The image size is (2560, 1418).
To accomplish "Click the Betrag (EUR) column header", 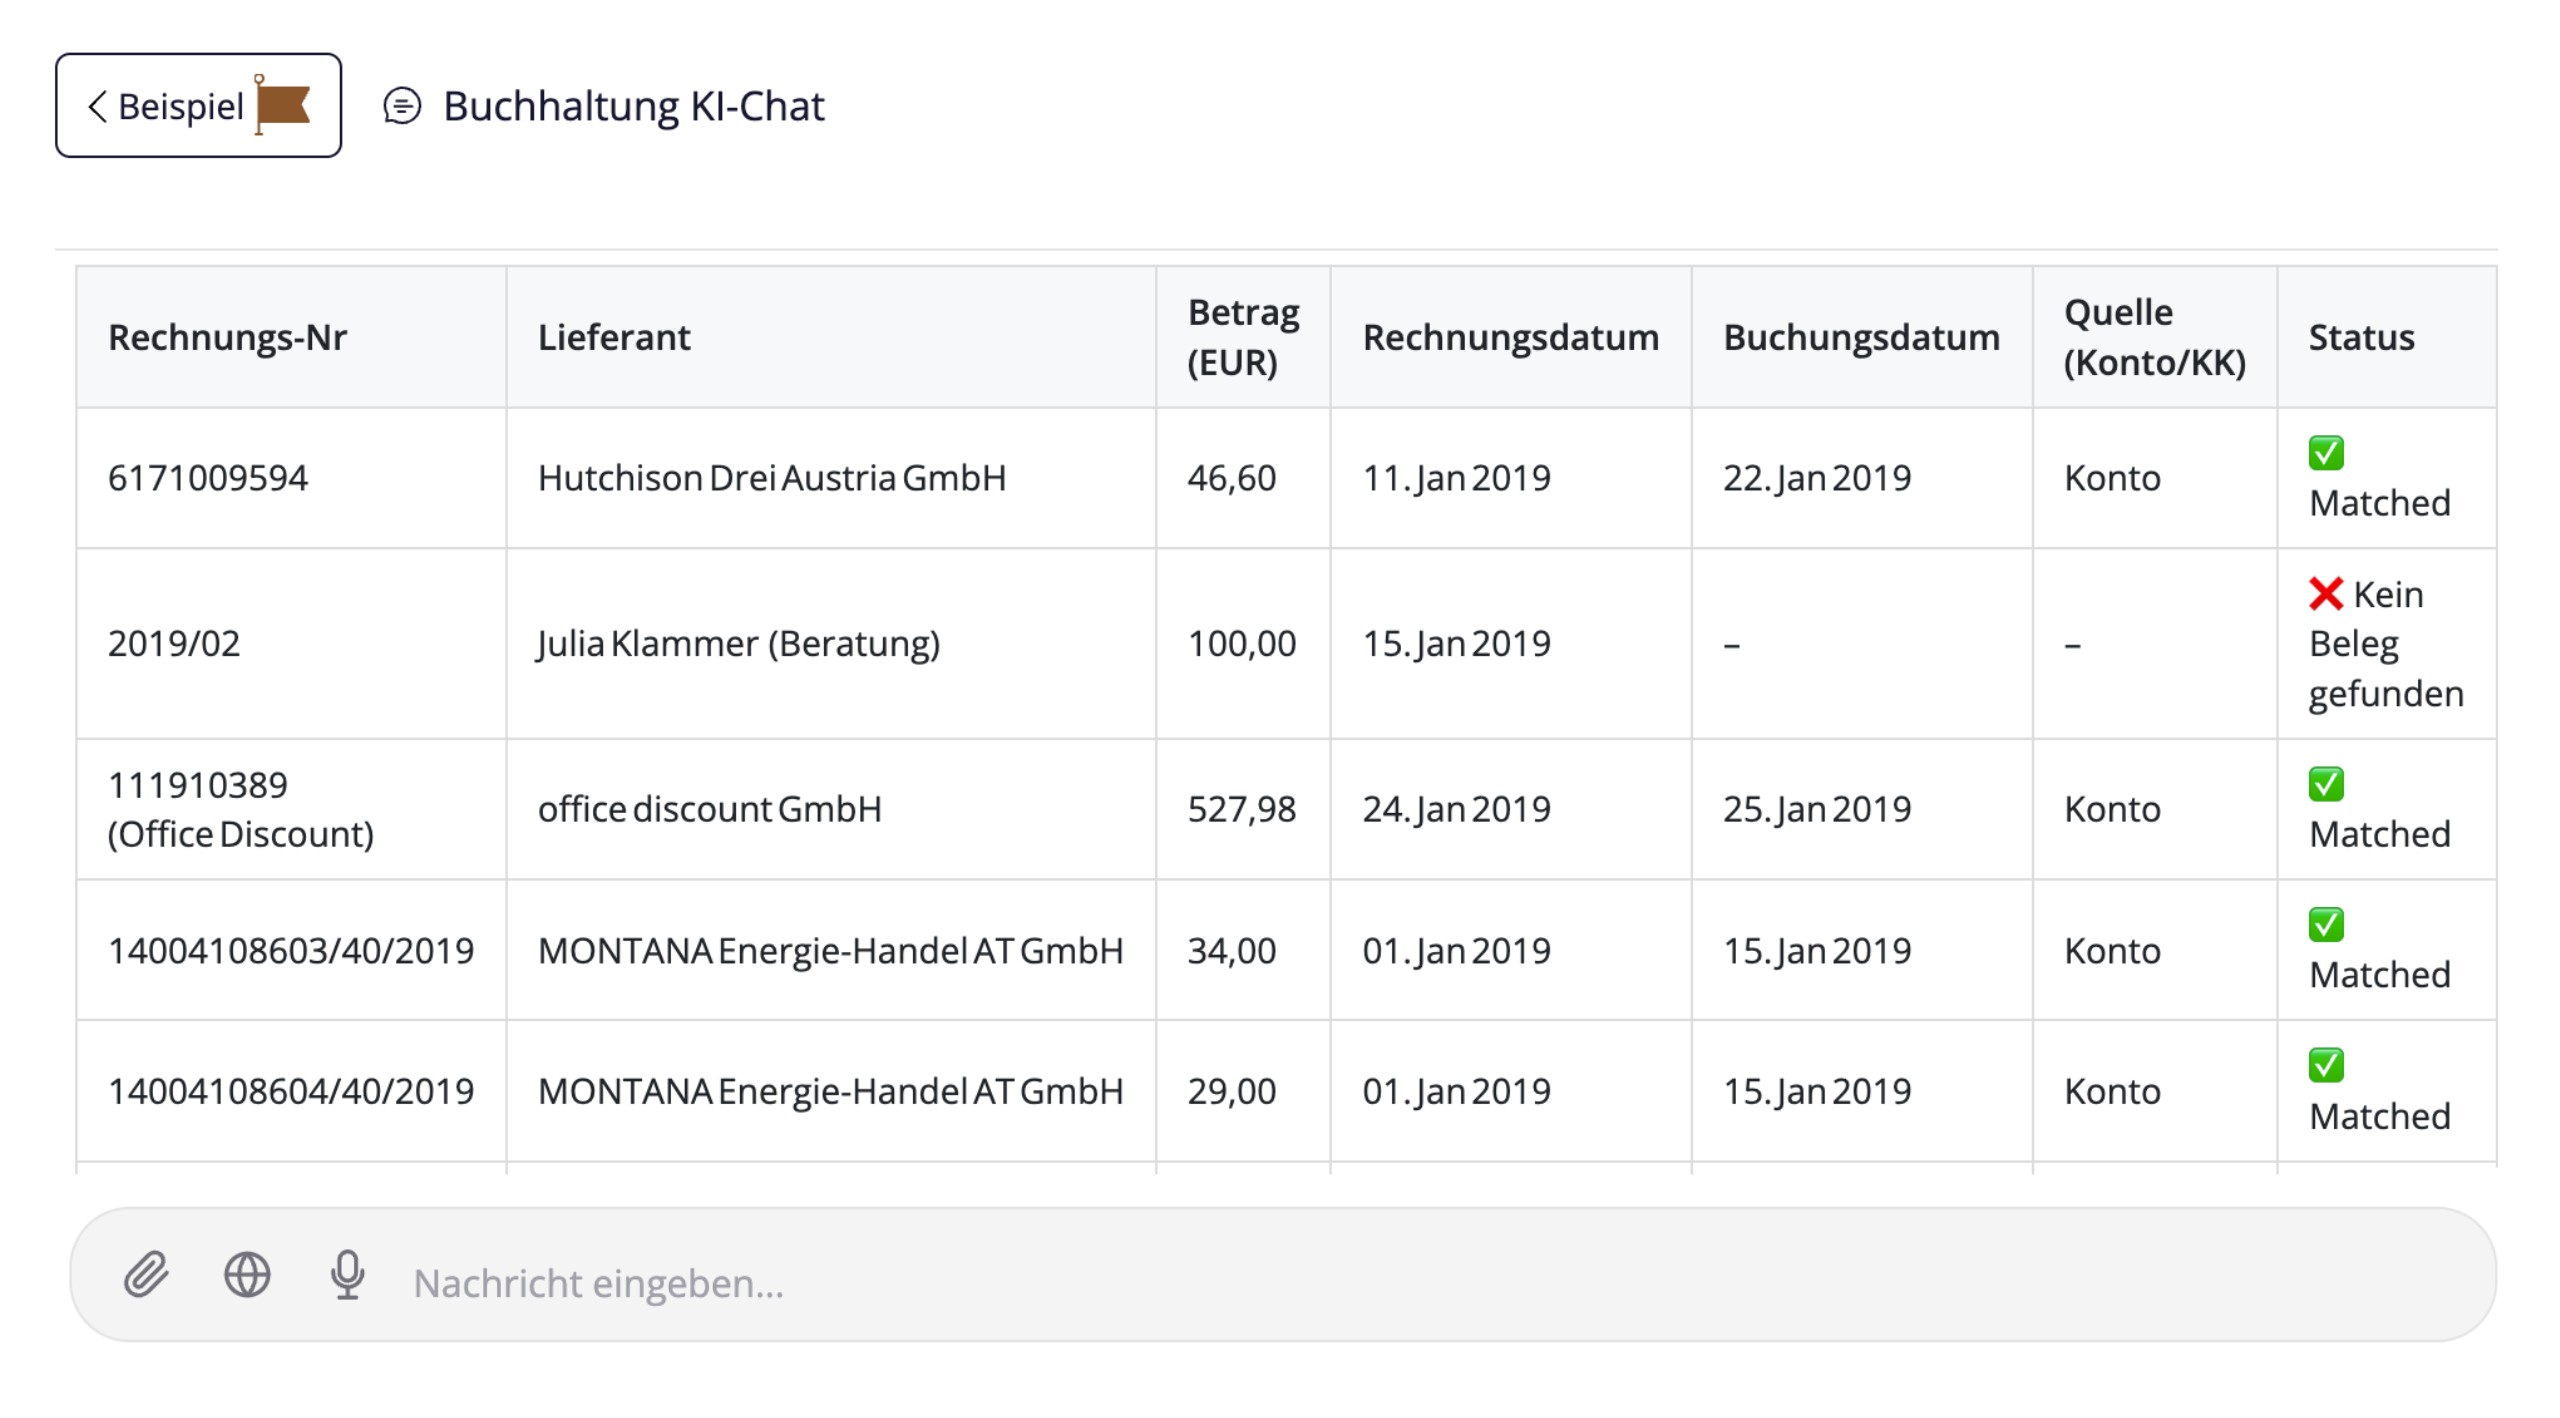I will 1242,338.
